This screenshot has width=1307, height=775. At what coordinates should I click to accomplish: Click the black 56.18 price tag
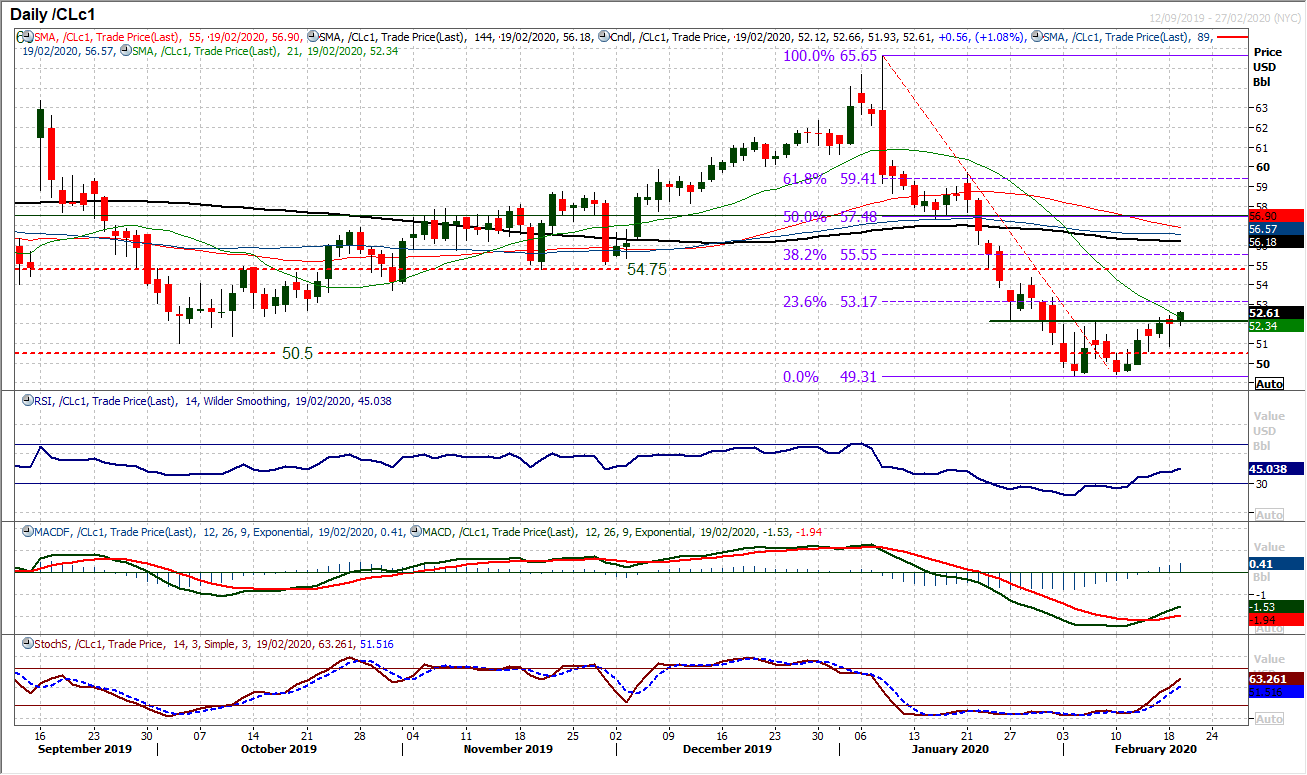[1276, 242]
